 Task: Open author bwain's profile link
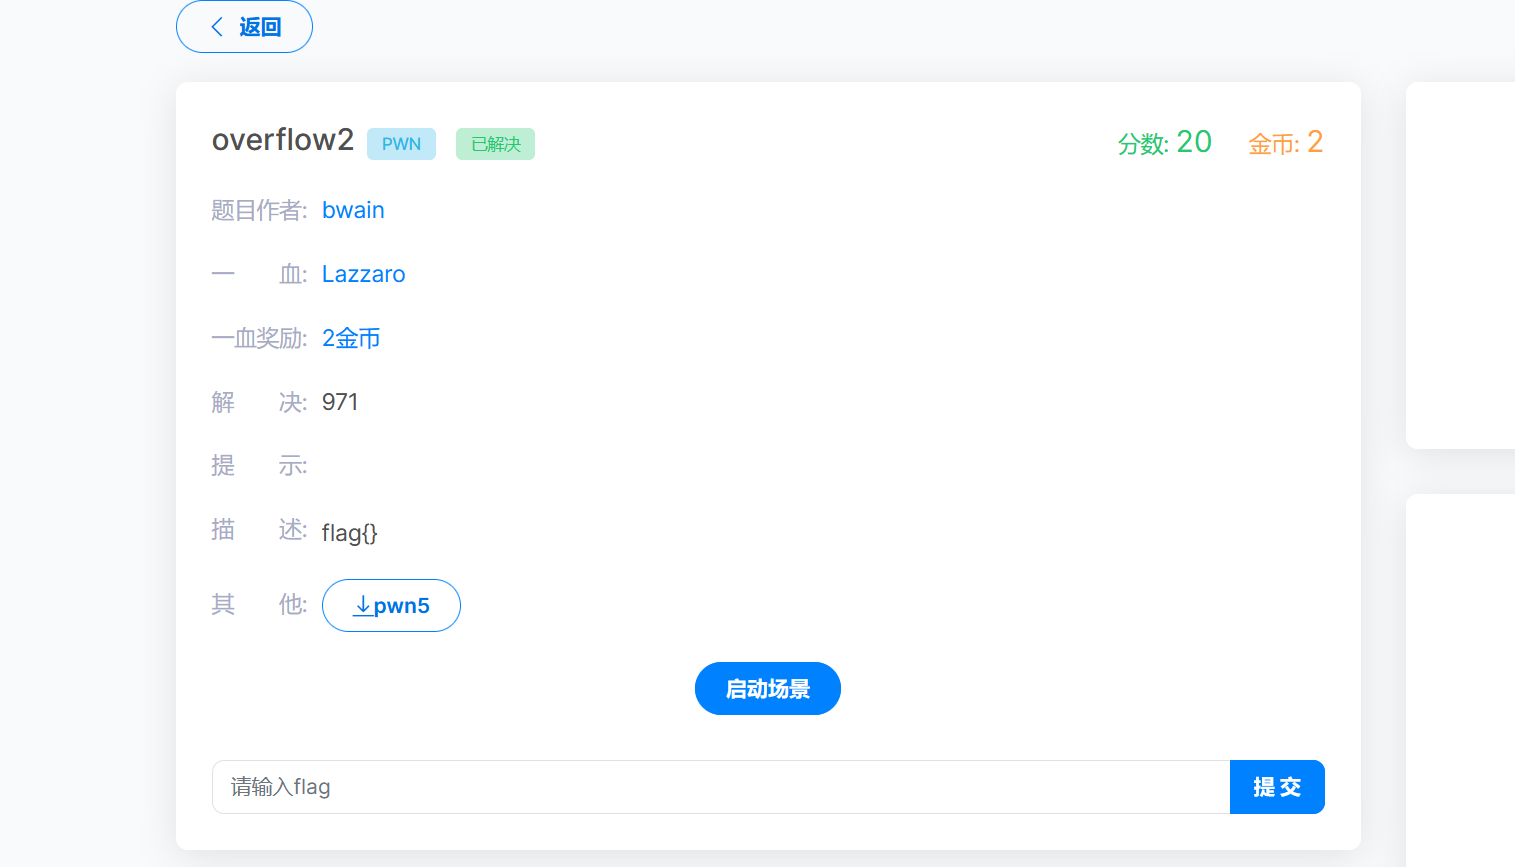[x=353, y=210]
